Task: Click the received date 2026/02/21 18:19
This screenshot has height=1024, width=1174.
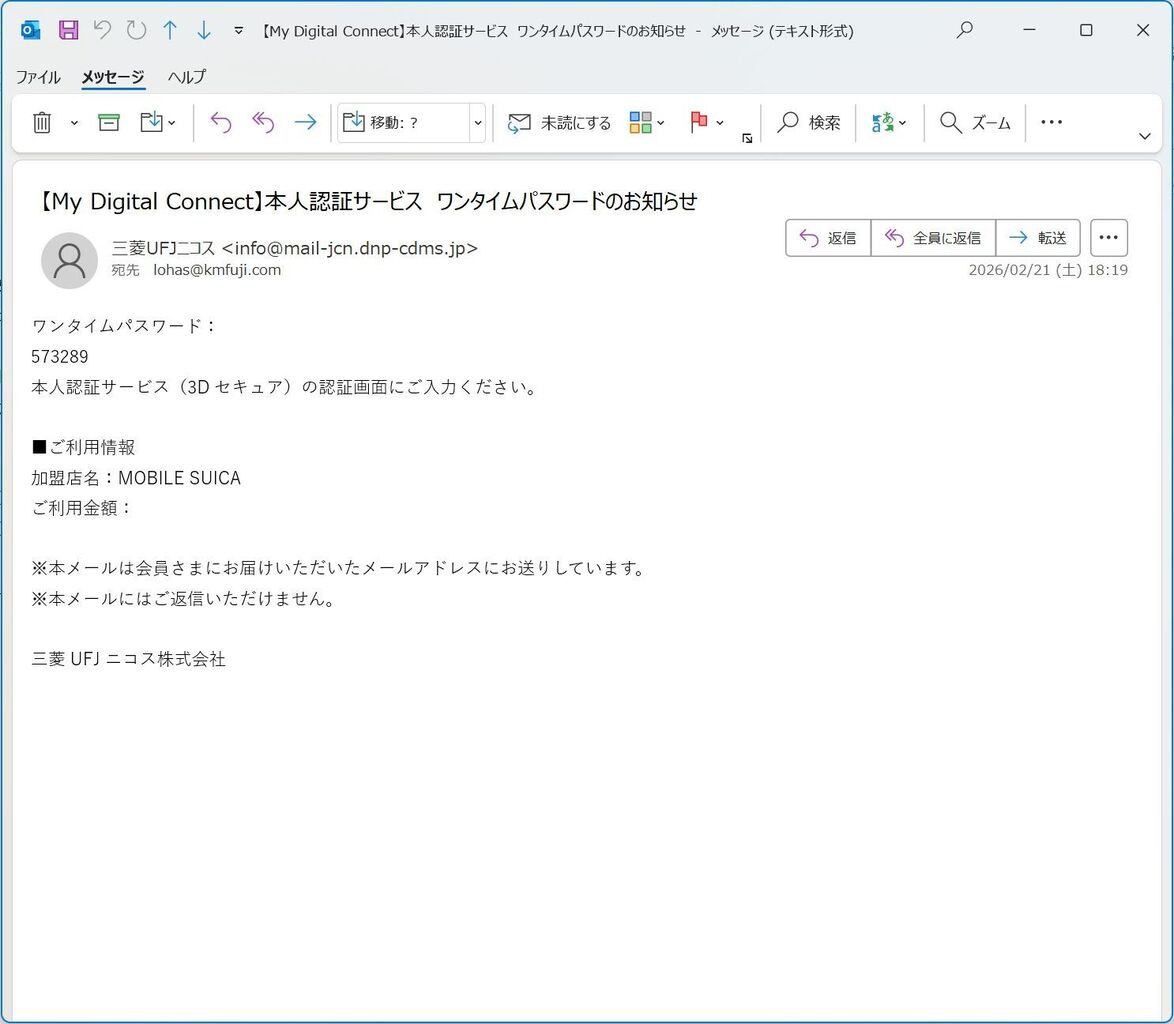Action: pyautogui.click(x=1048, y=269)
